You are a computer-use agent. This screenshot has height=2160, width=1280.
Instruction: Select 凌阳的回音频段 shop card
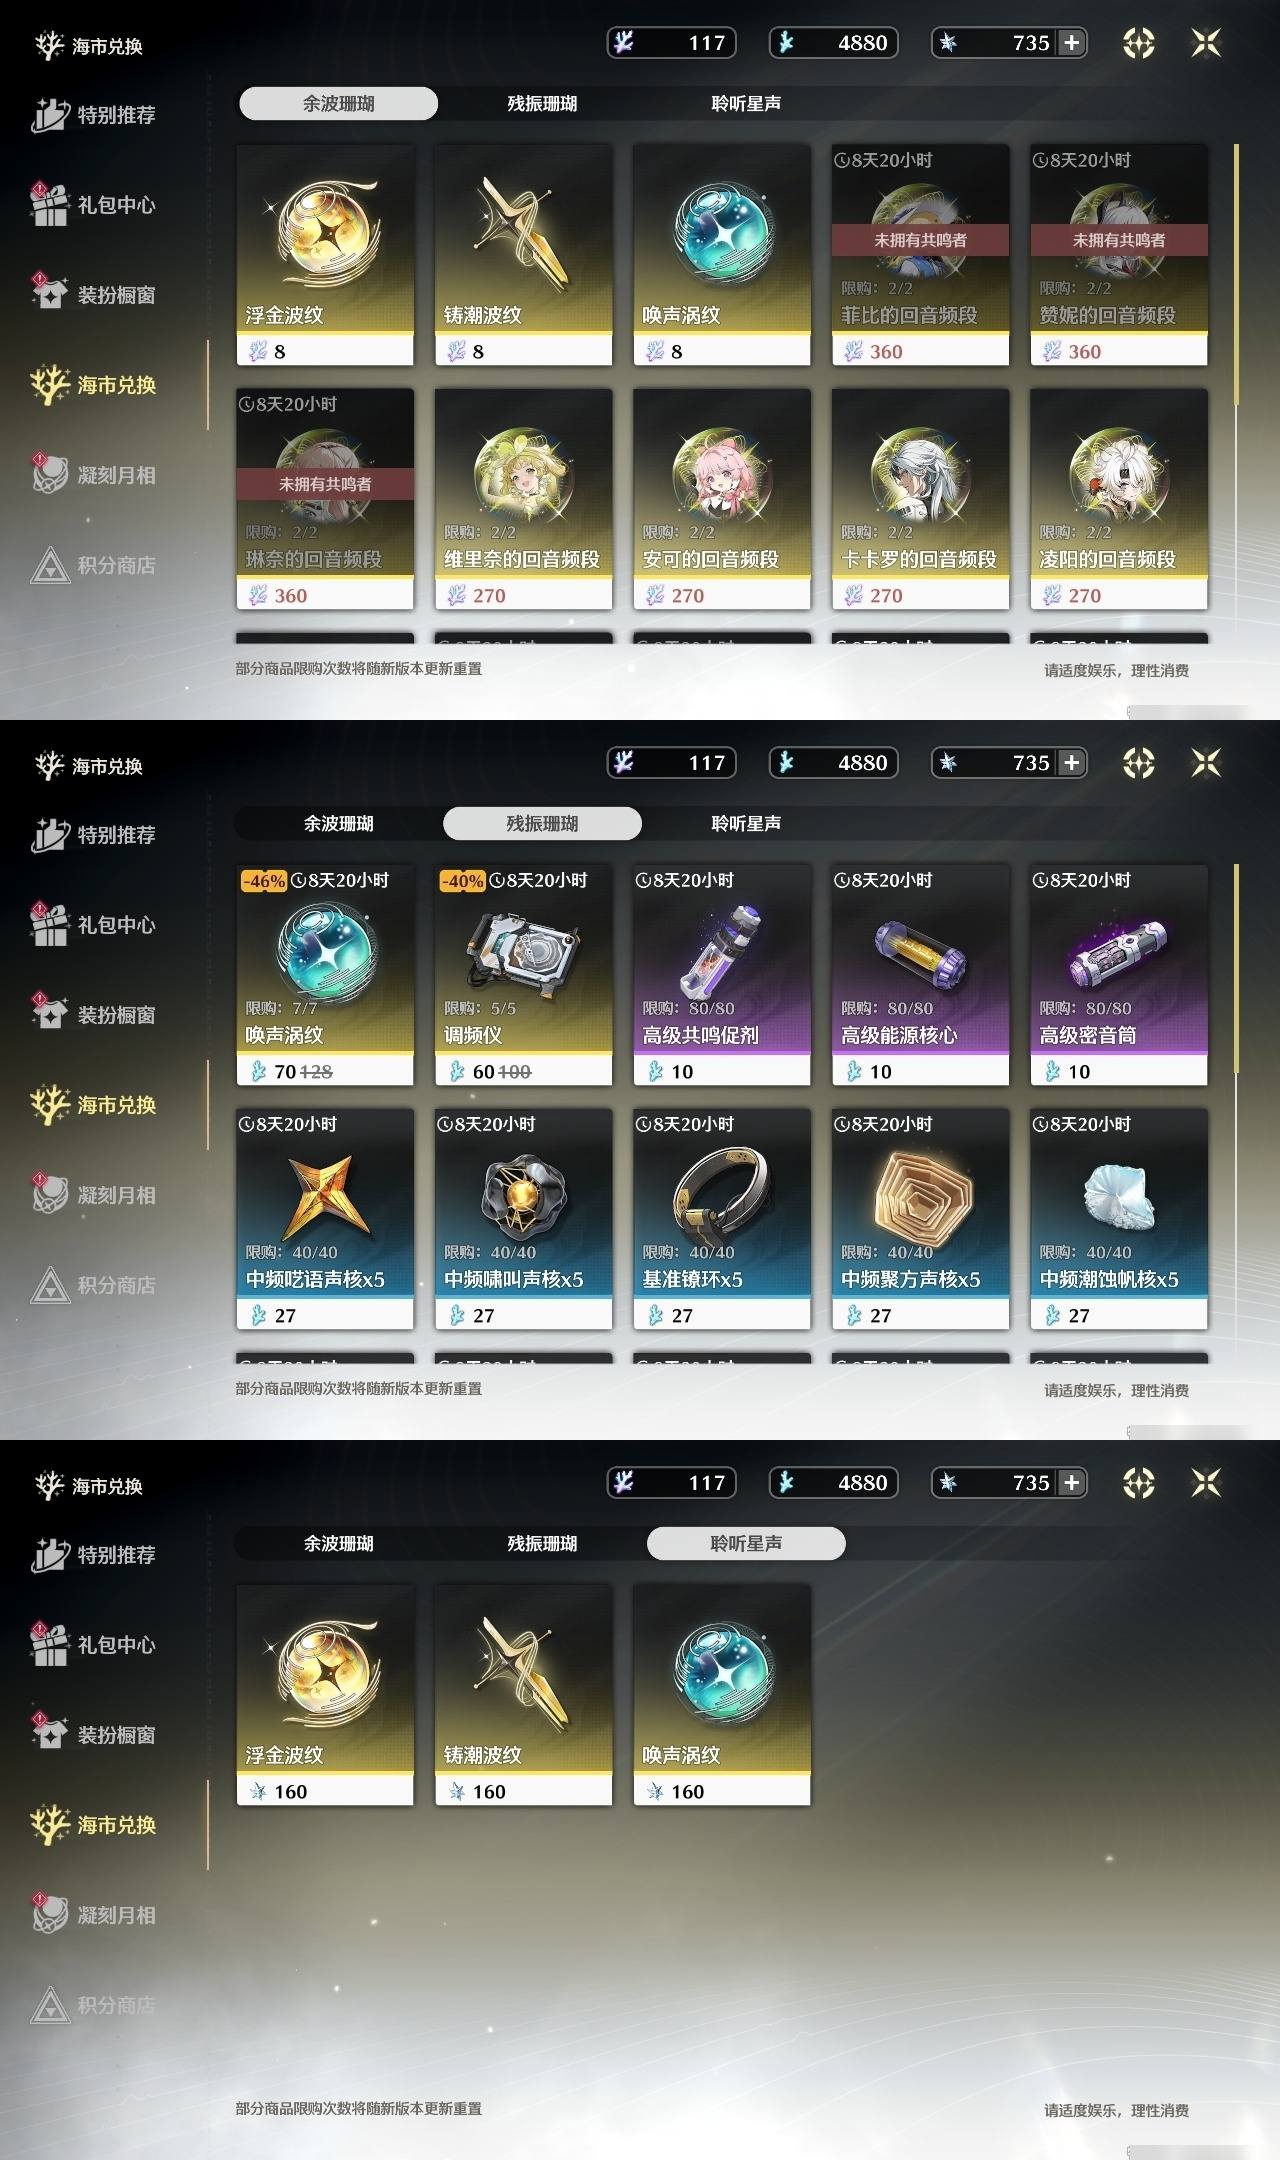1119,499
